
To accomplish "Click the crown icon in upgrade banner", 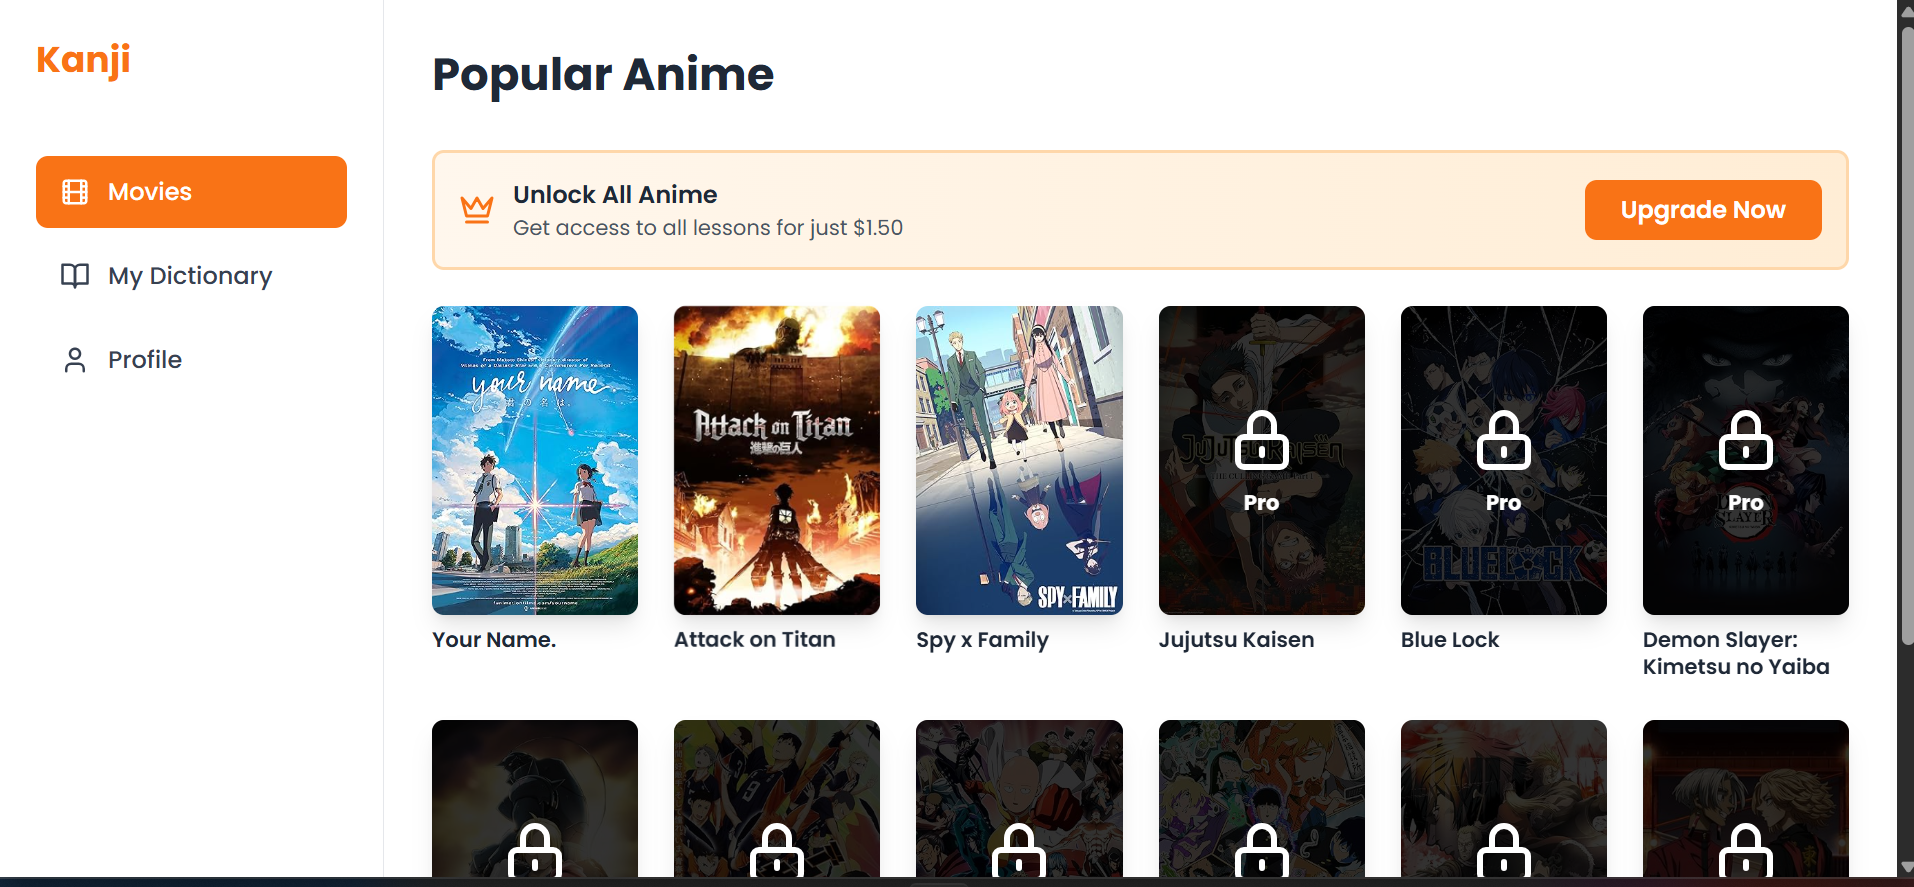I will 477,209.
